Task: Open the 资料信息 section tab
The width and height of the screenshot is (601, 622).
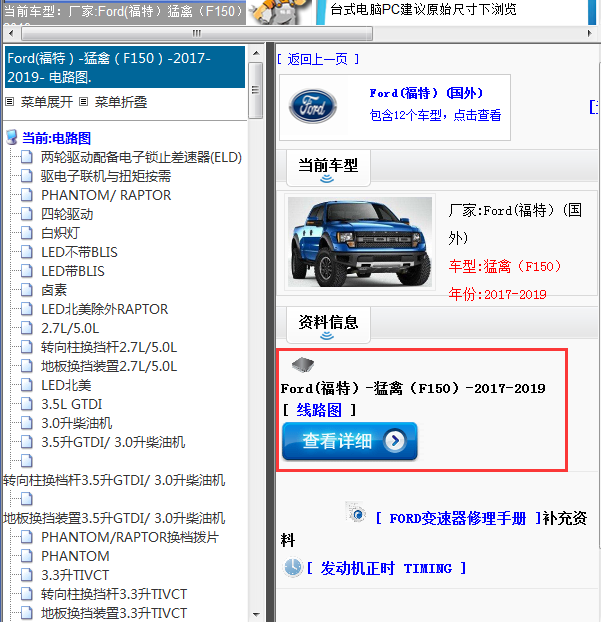Action: click(328, 325)
